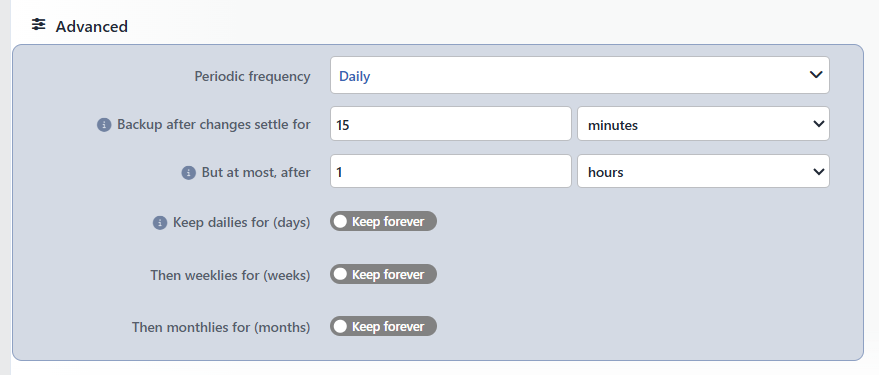Click the Keep dailies for (days) label

point(242,223)
